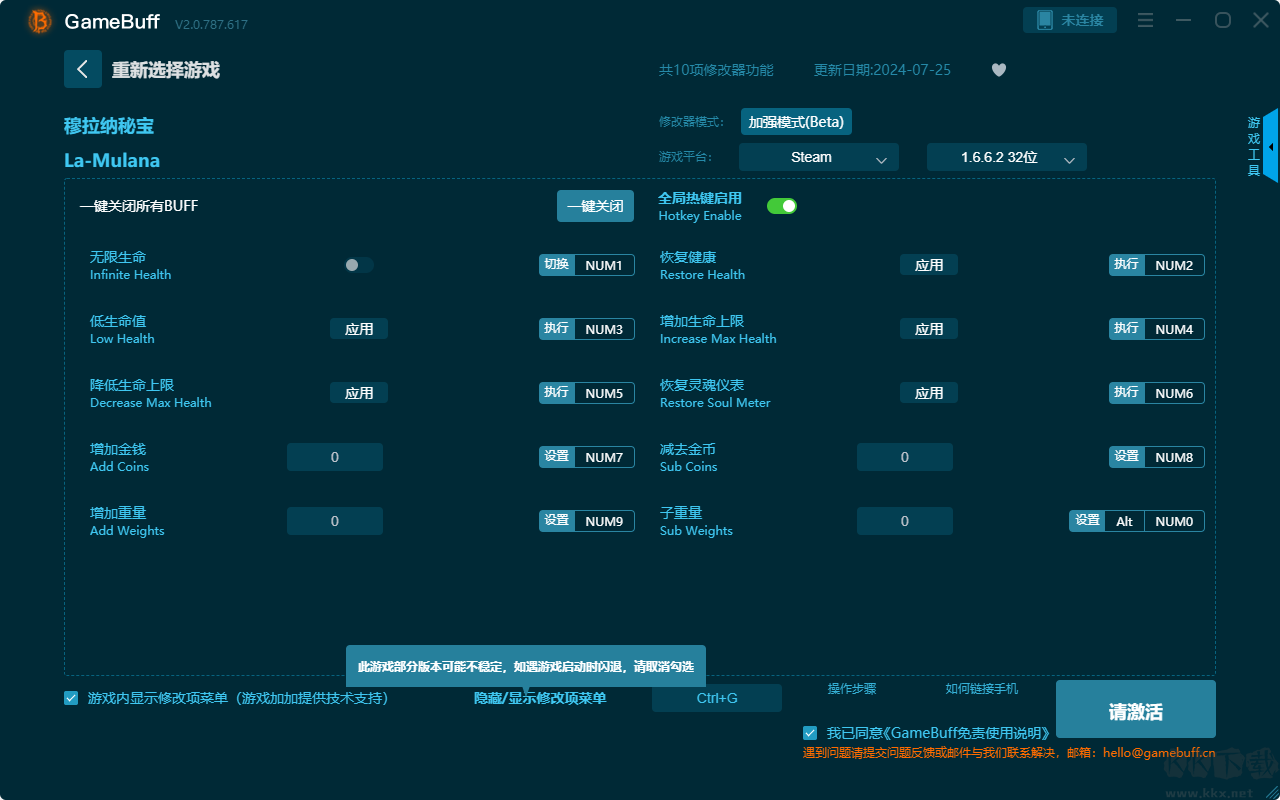Image resolution: width=1280 pixels, height=800 pixels.
Task: Click the 子重量 Sub Weights value field
Action: pyautogui.click(x=905, y=521)
